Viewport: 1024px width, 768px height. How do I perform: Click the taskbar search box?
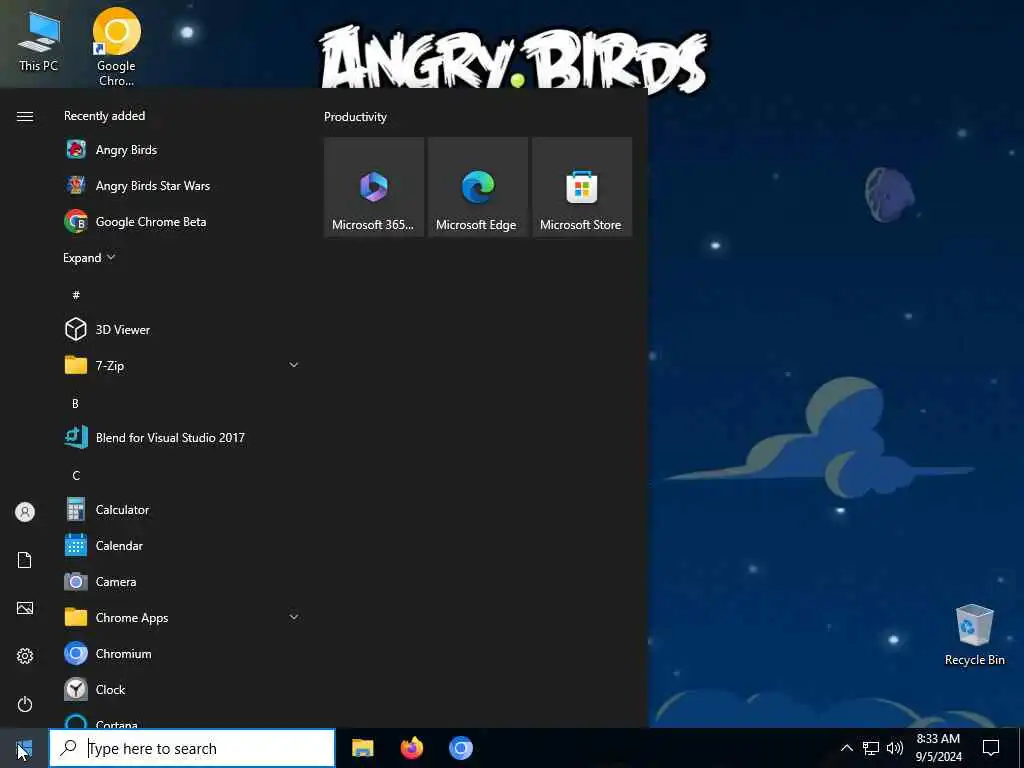[192, 748]
